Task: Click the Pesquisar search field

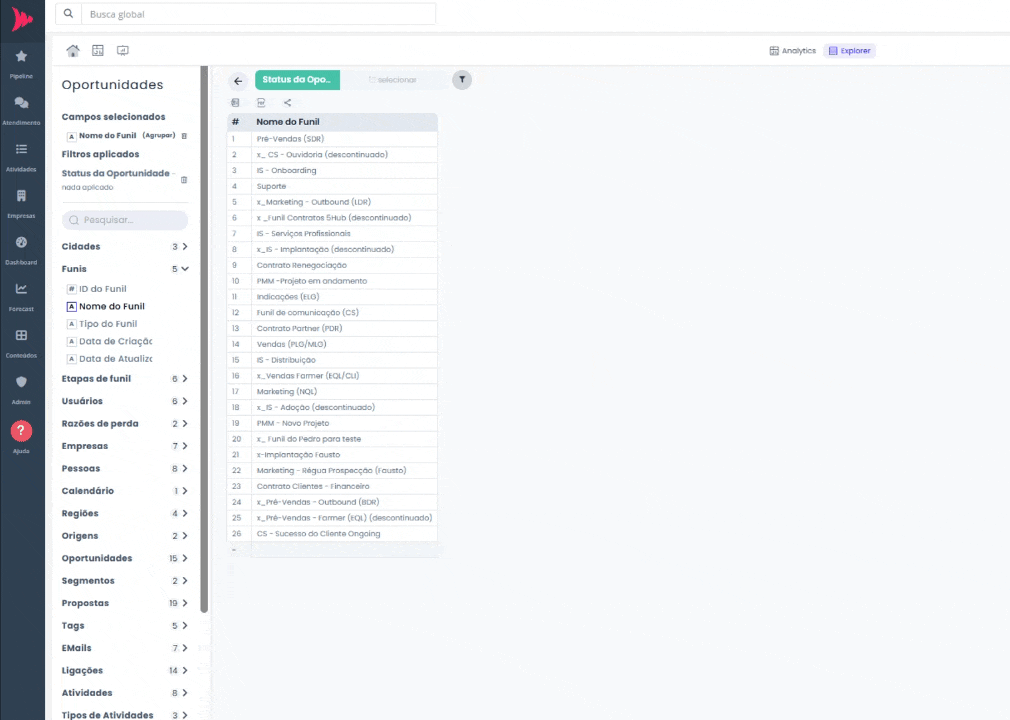Action: tap(125, 220)
